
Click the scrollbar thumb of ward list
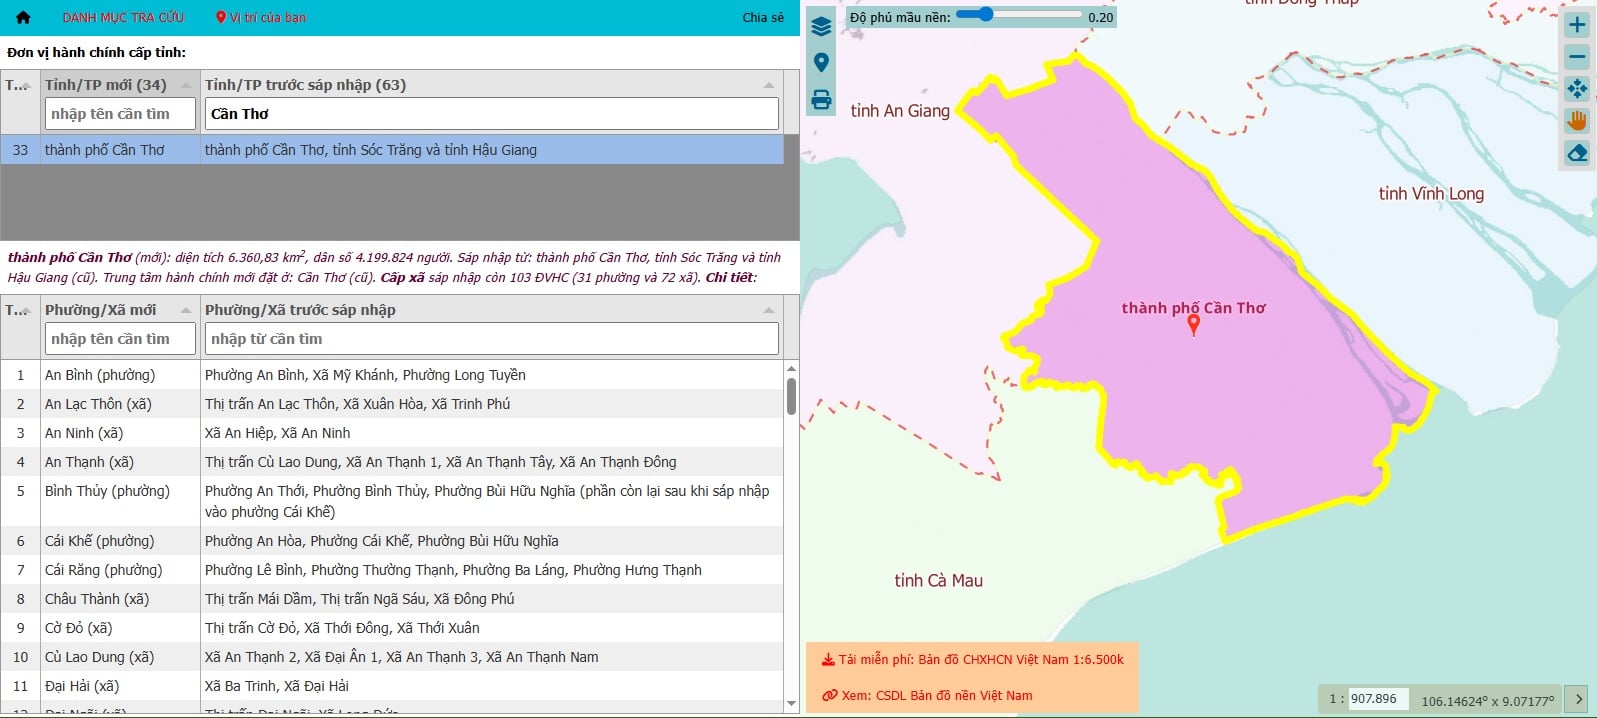click(x=791, y=396)
